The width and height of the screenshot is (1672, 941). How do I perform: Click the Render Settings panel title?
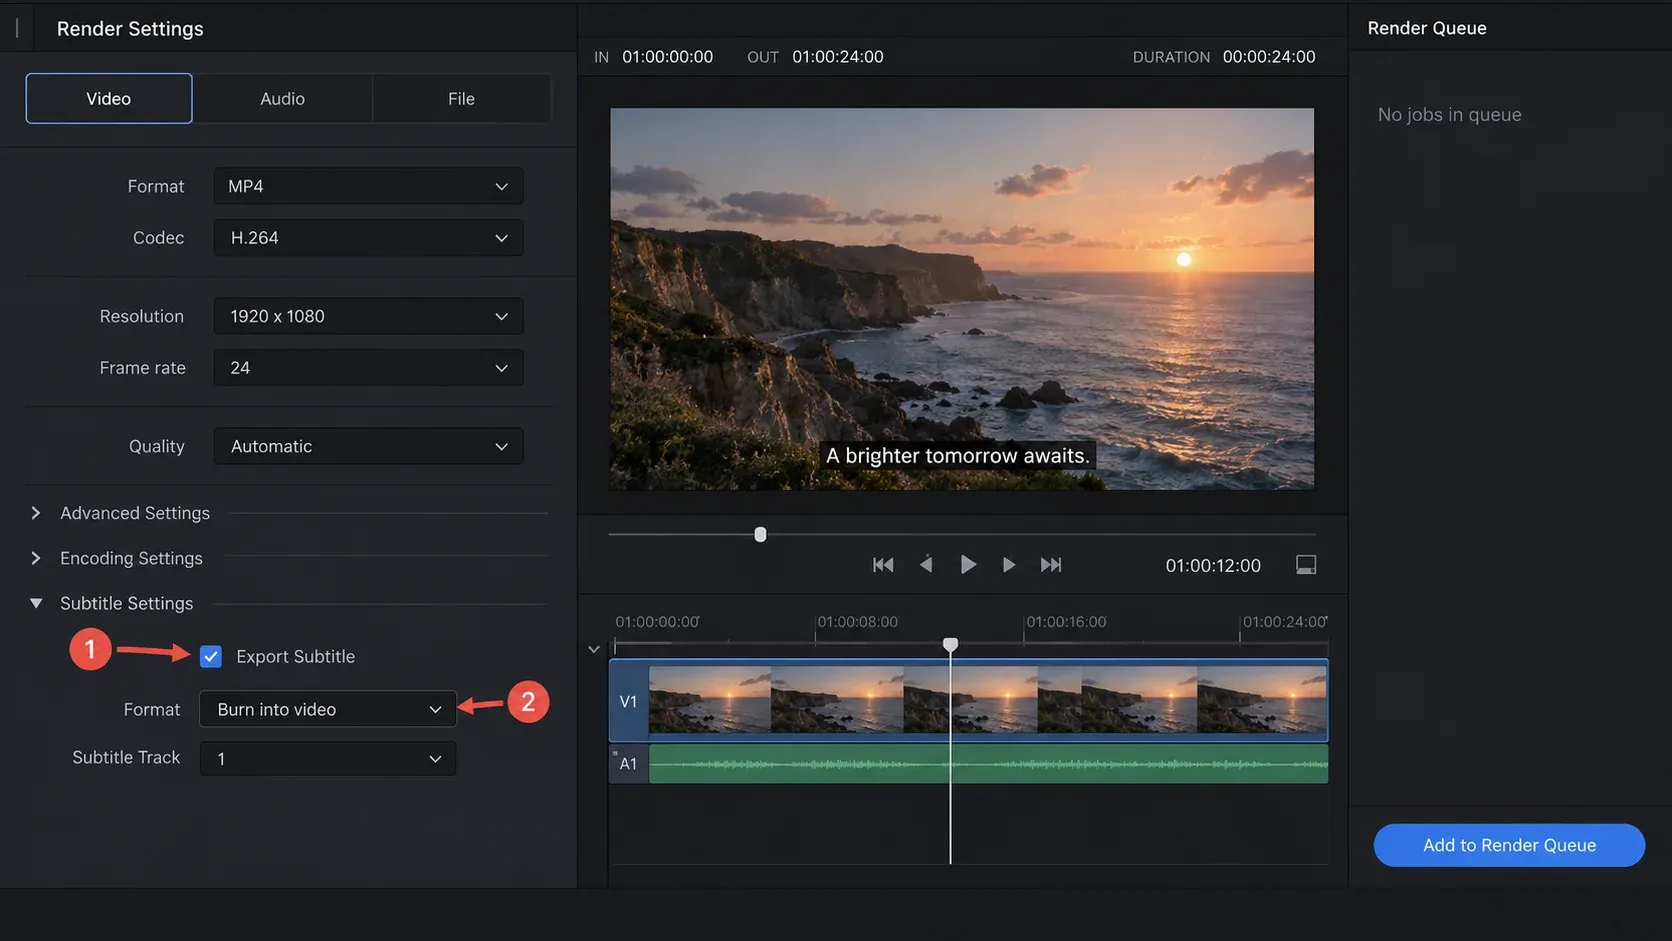coord(130,29)
